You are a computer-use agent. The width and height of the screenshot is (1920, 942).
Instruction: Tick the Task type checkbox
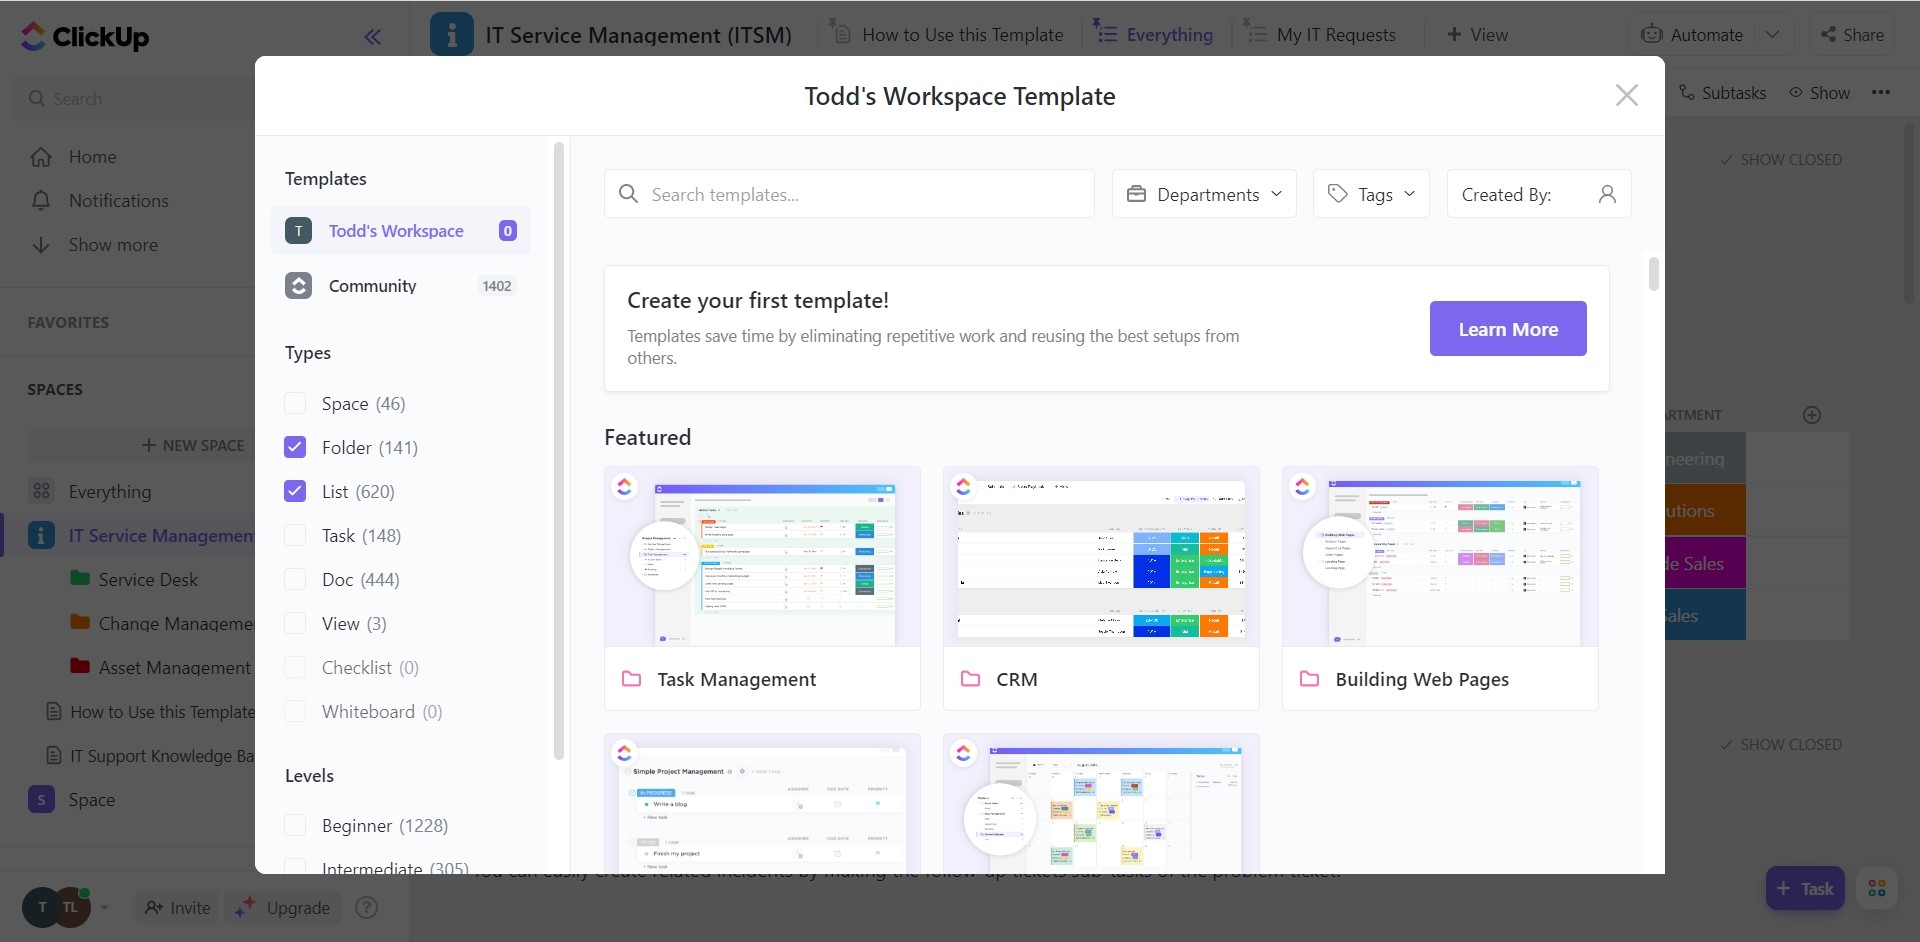point(295,535)
